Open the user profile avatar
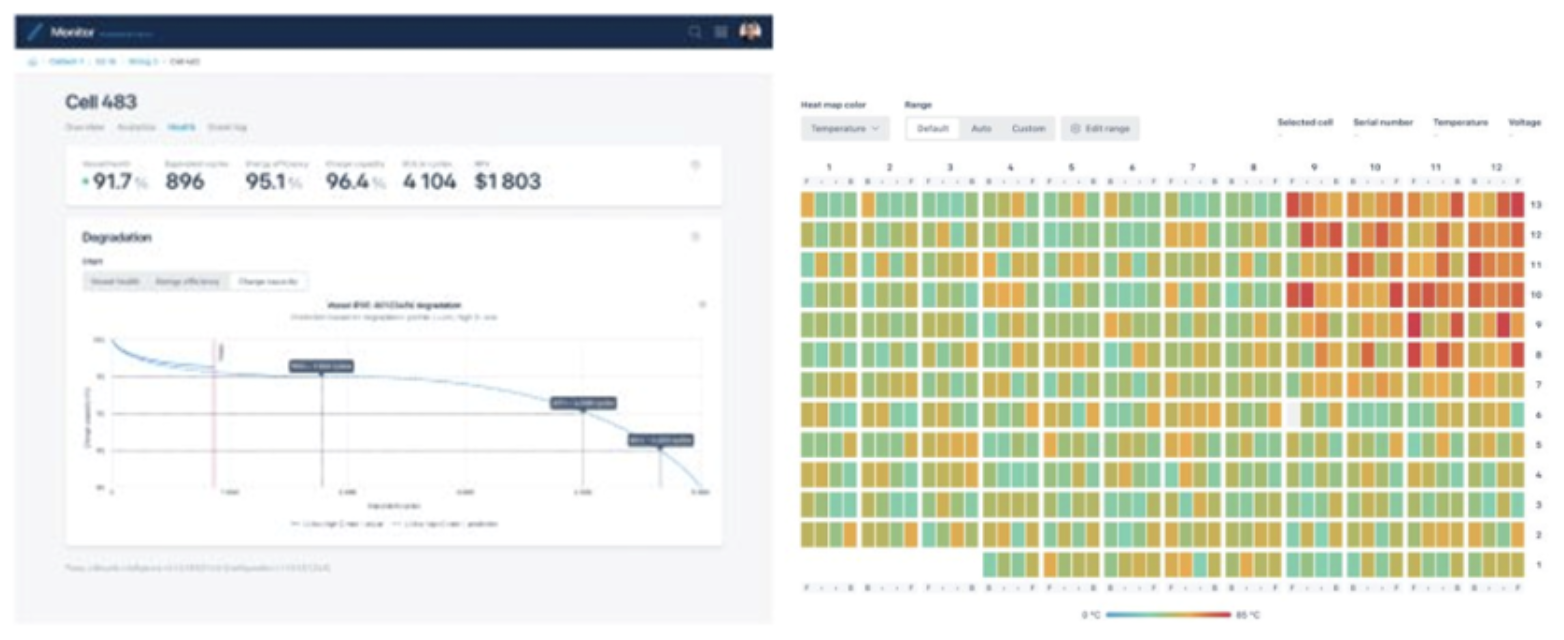Image resolution: width=1564 pixels, height=640 pixels. pos(750,31)
